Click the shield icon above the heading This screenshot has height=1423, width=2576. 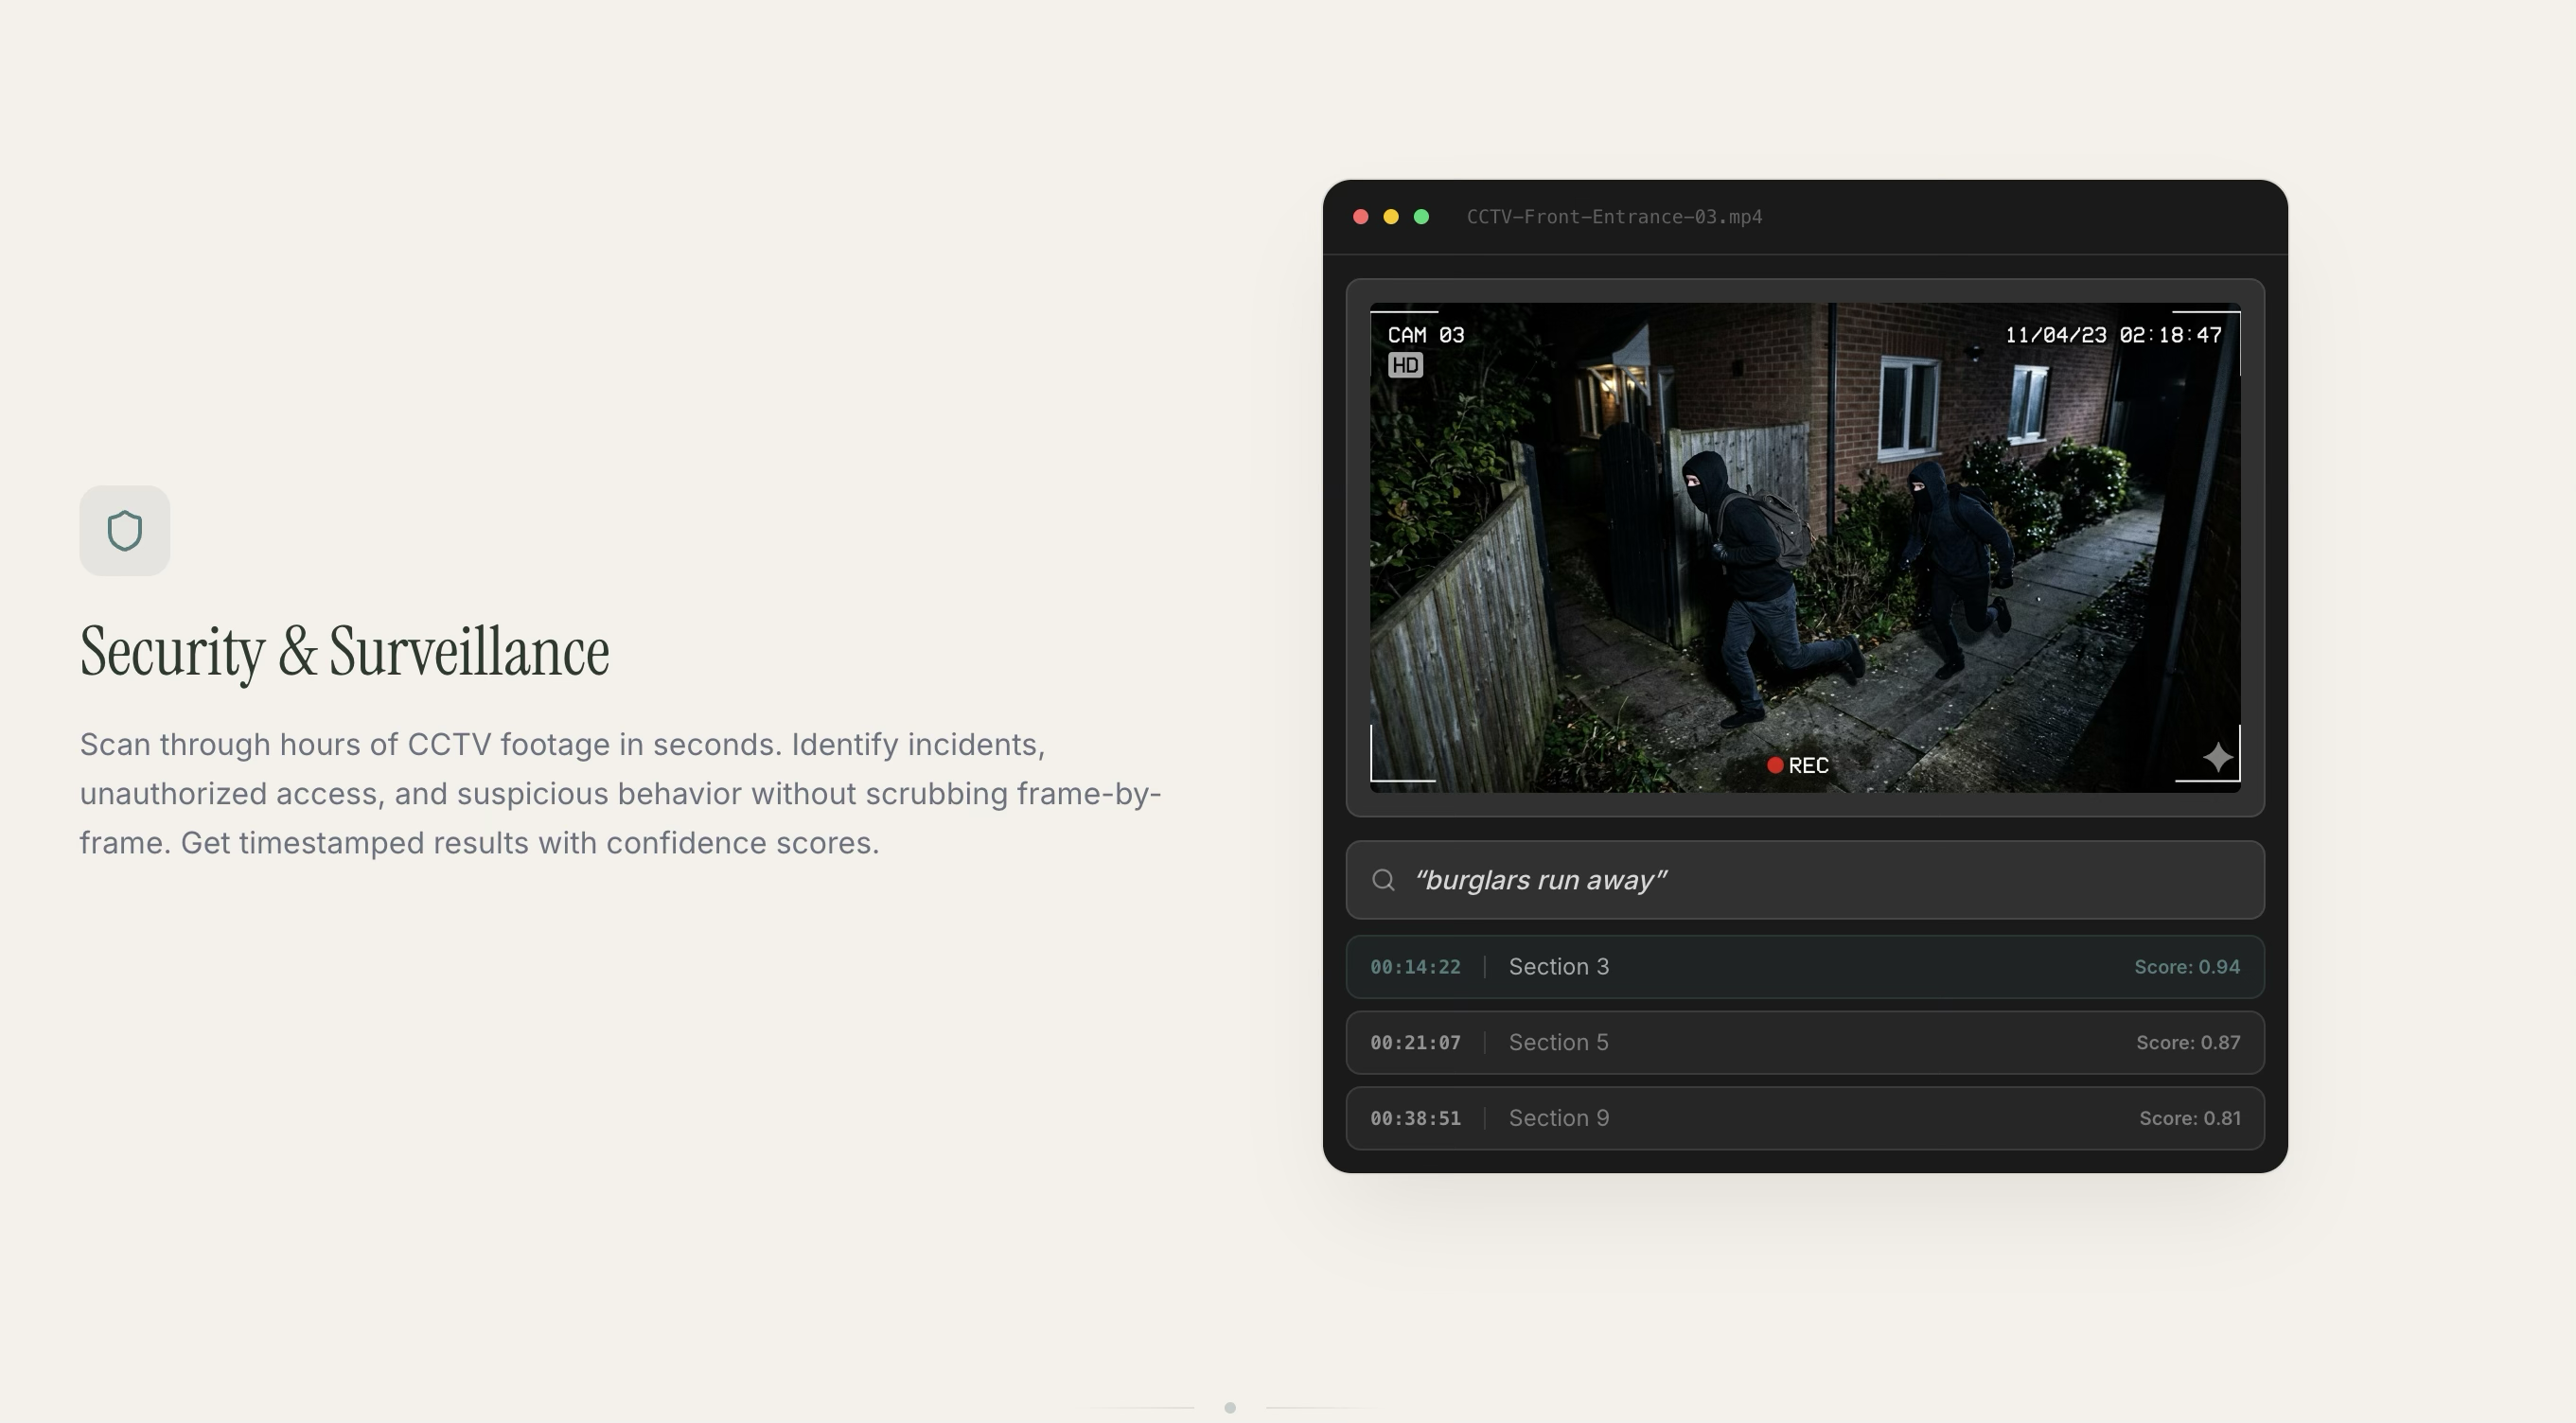(x=125, y=530)
